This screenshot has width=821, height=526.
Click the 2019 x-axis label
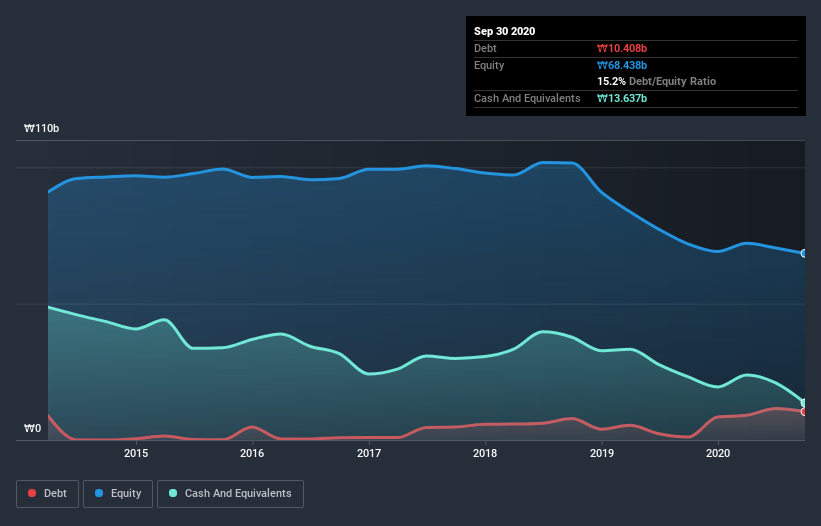tap(602, 453)
